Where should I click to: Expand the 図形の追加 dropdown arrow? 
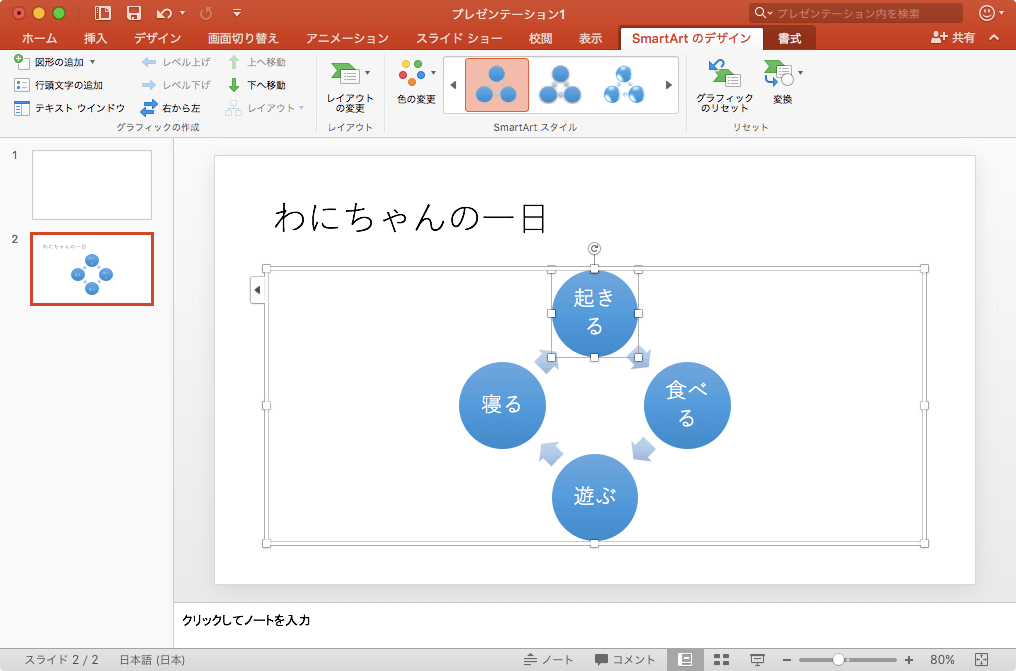[93, 62]
